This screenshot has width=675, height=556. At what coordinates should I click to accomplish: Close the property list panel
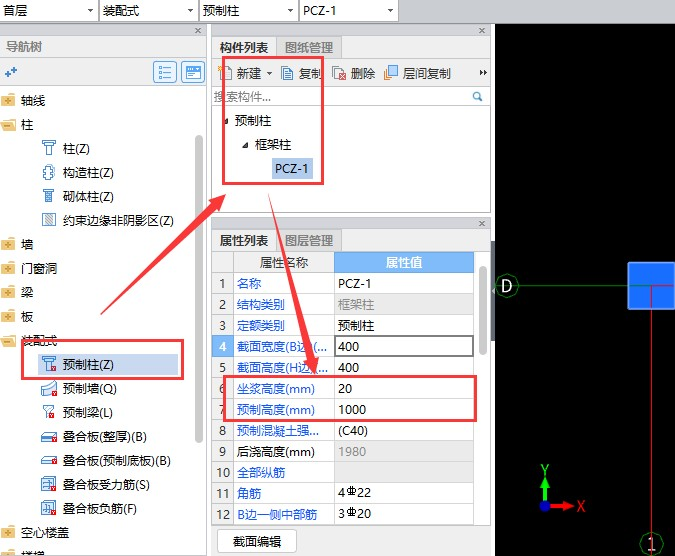tap(482, 223)
